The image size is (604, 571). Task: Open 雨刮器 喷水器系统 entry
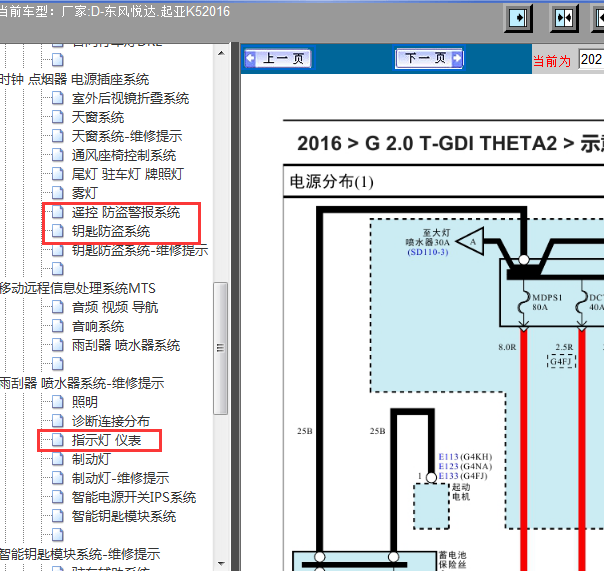coord(126,345)
